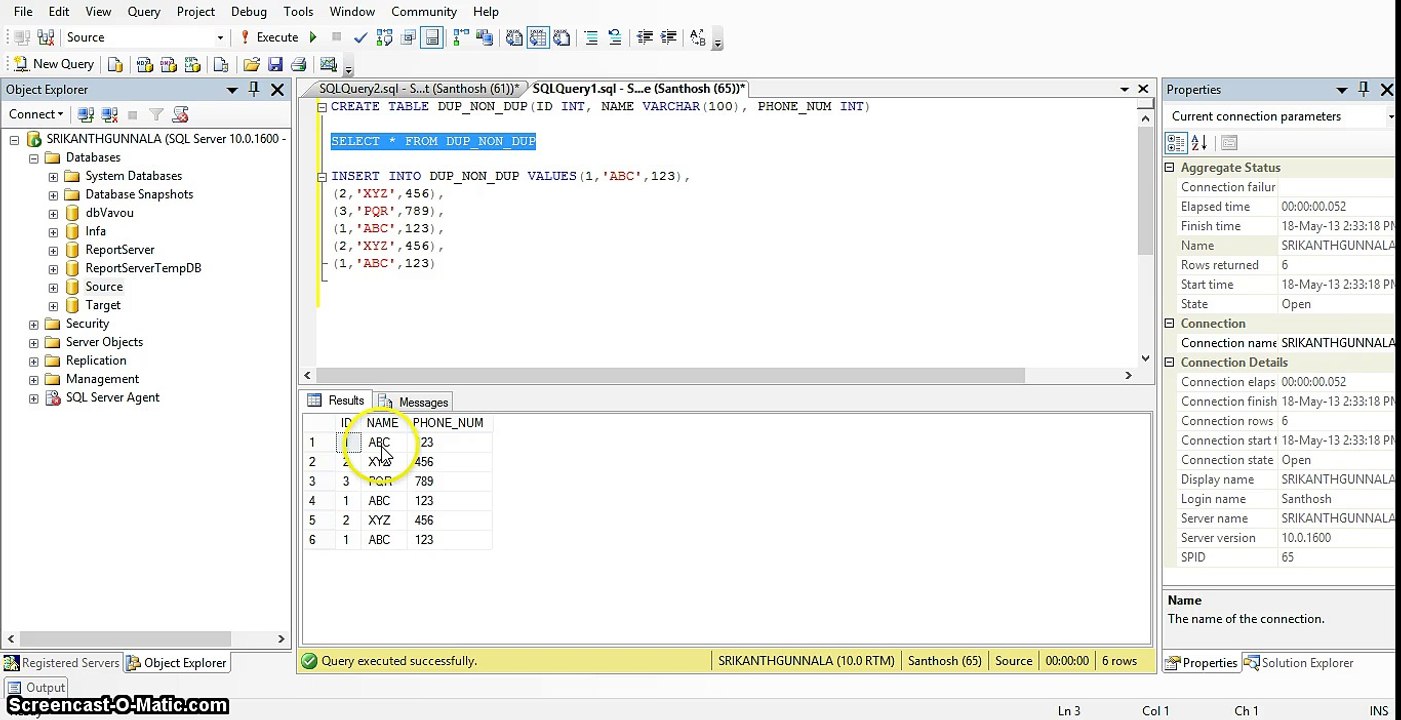Comment out the selected lines
Image resolution: width=1401 pixels, height=720 pixels.
[x=591, y=38]
